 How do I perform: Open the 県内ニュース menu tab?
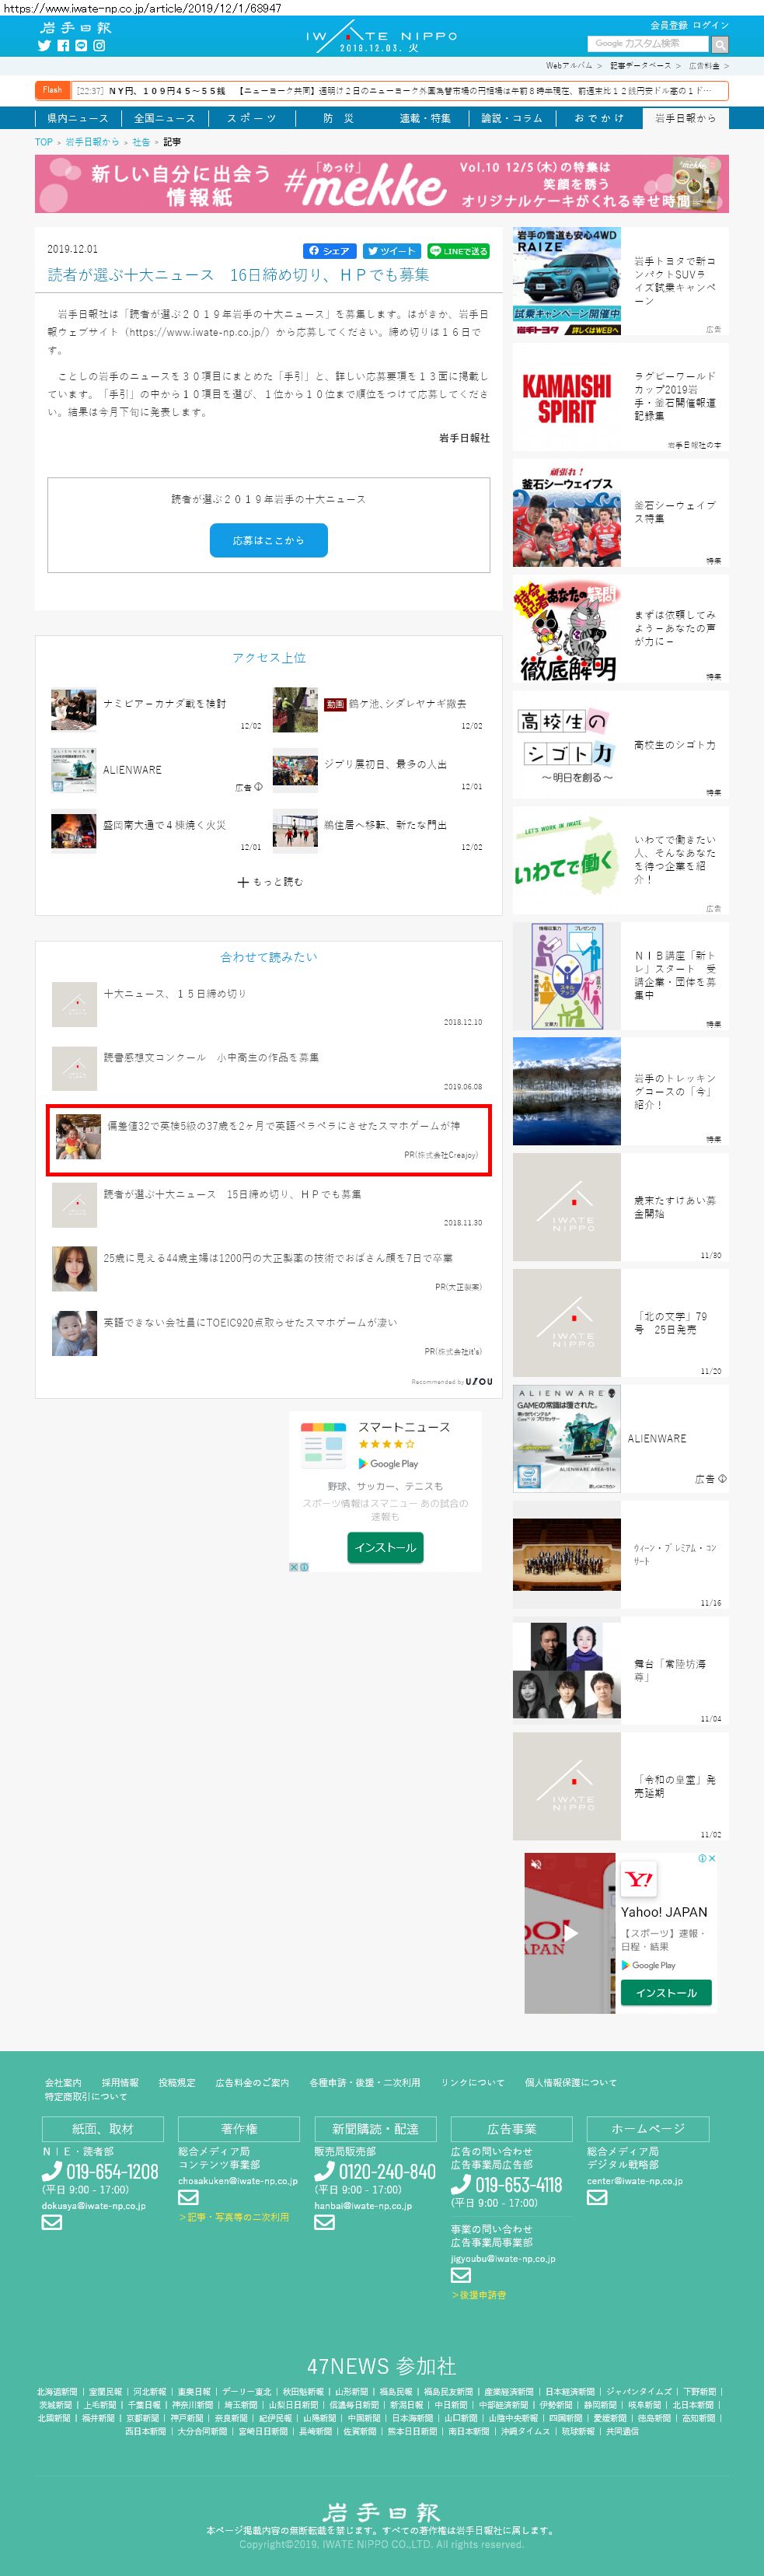78,118
